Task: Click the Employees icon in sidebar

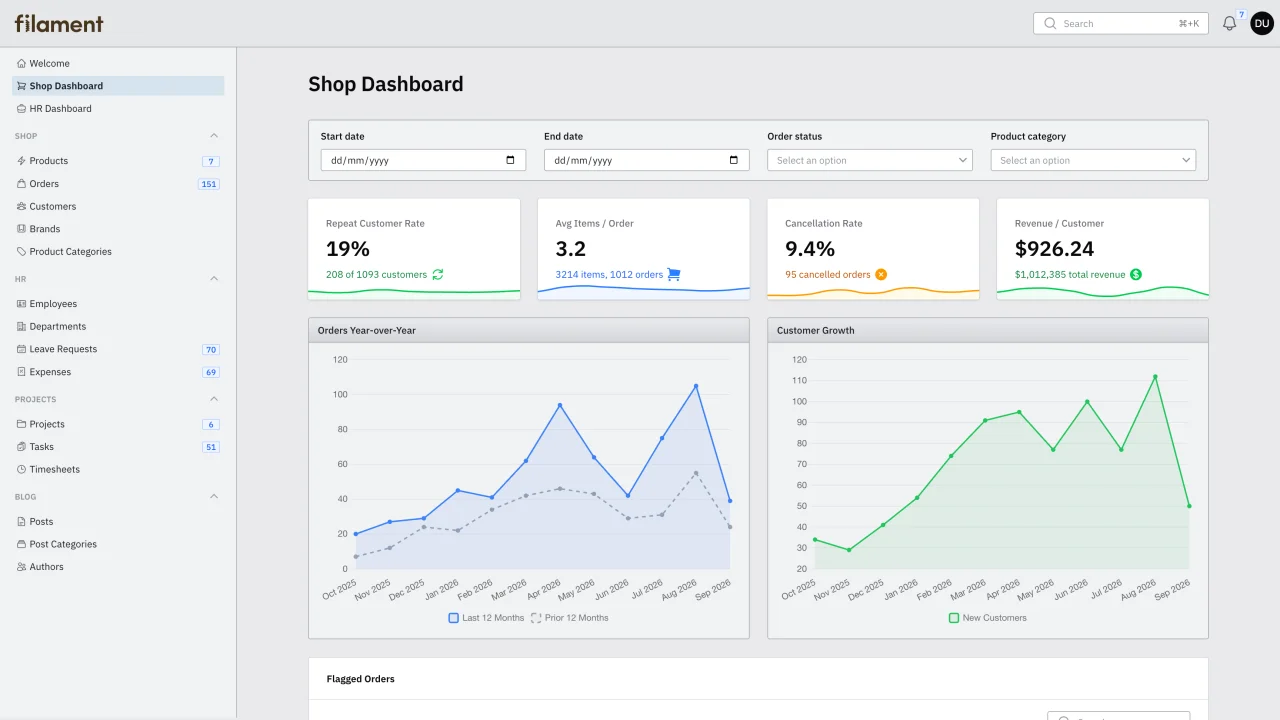Action: point(21,304)
